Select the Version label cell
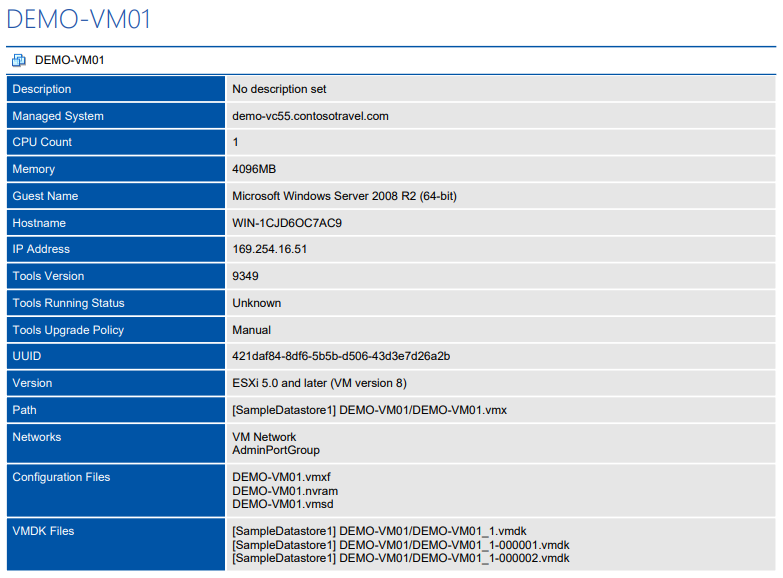Image resolution: width=783 pixels, height=578 pixels. (116, 383)
